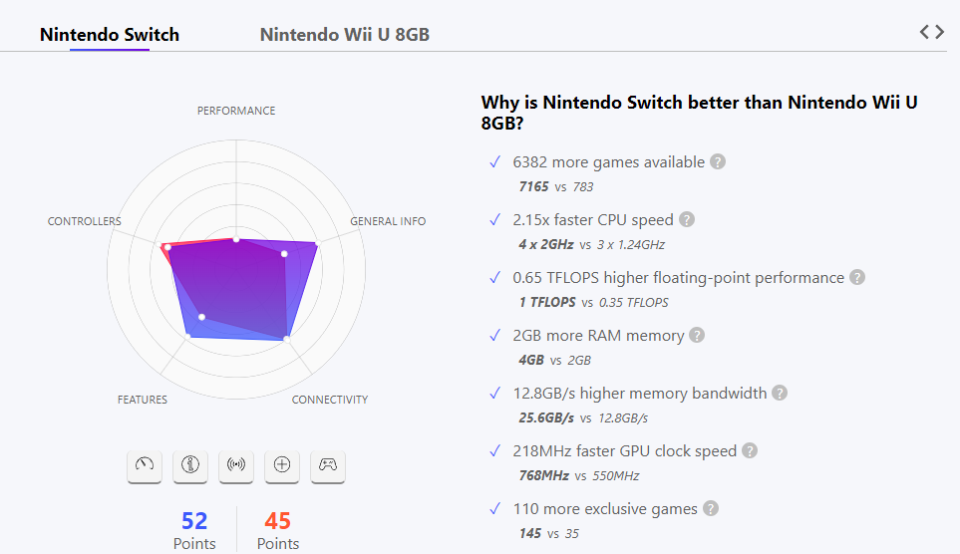Open help for 'more games available'
Image resolution: width=960 pixels, height=554 pixels.
pyautogui.click(x=718, y=162)
